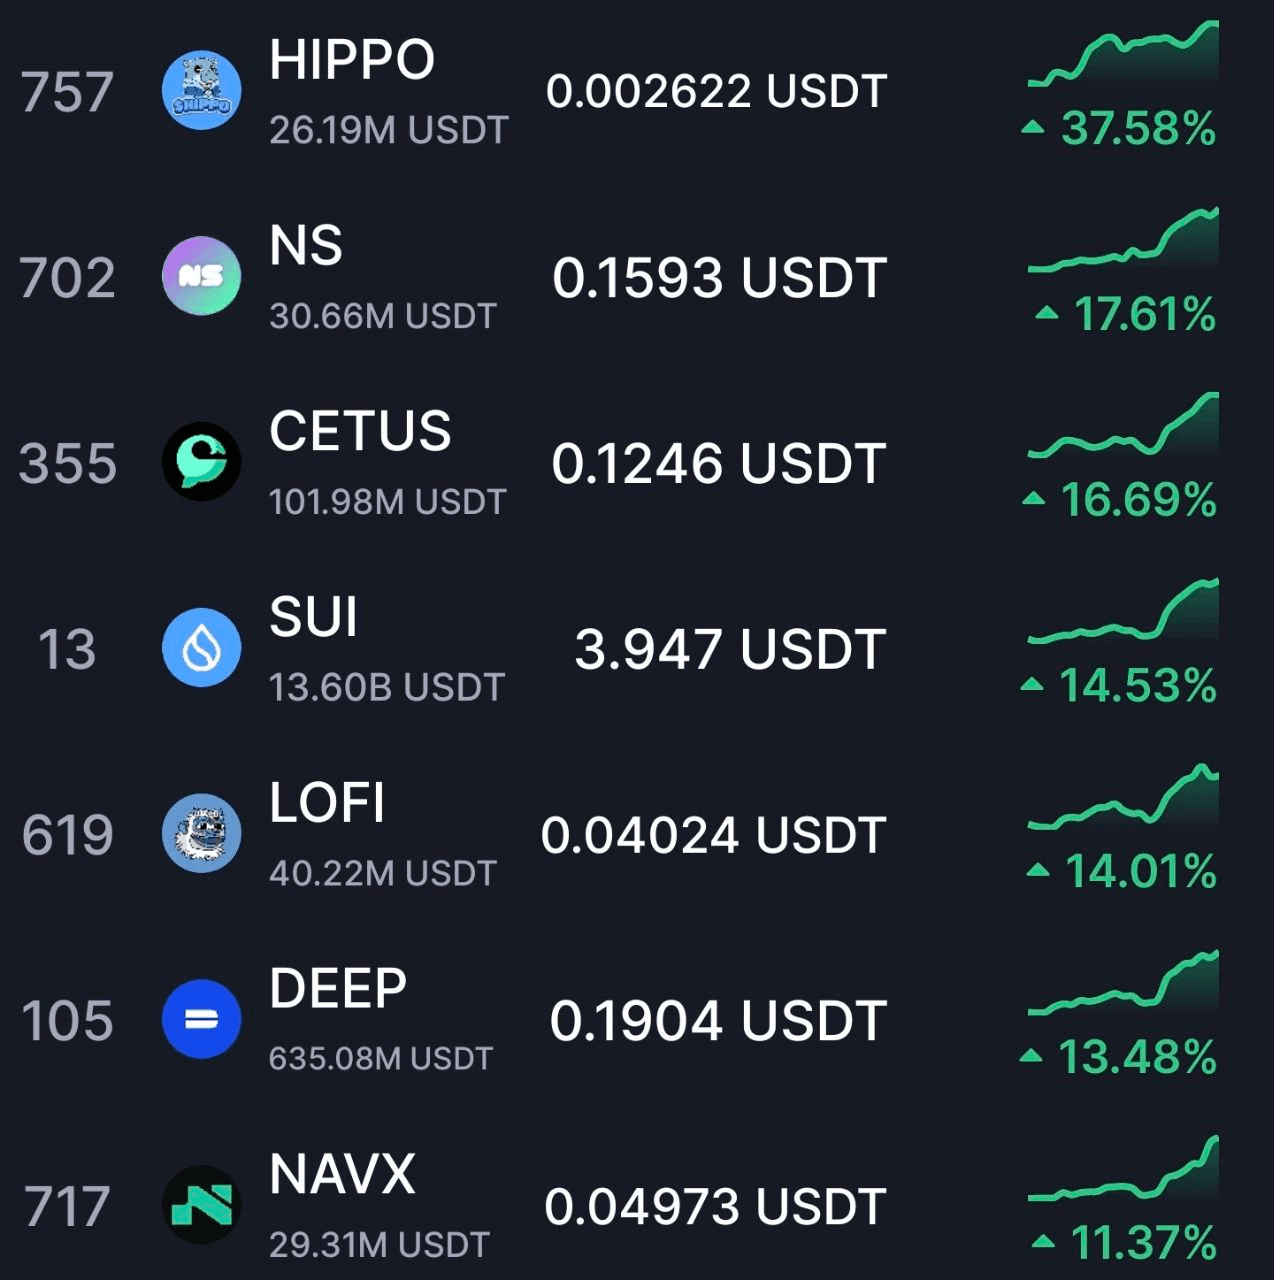Screen dimensions: 1274x1280
Task: Select the 0.1593 USDT price for NS
Action: click(x=719, y=277)
